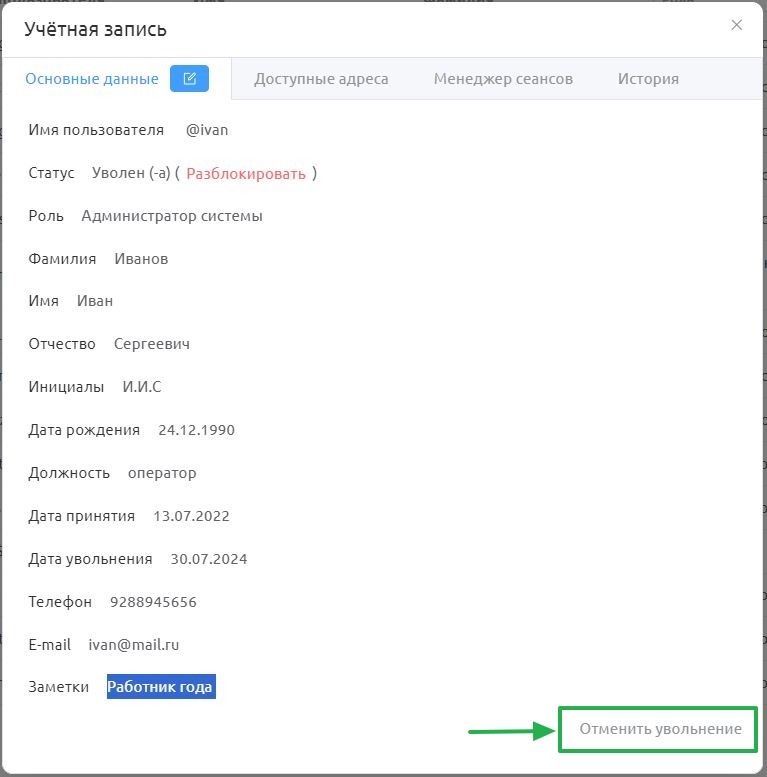Close the Учётная запись dialog
The height and width of the screenshot is (777, 767).
(x=736, y=25)
